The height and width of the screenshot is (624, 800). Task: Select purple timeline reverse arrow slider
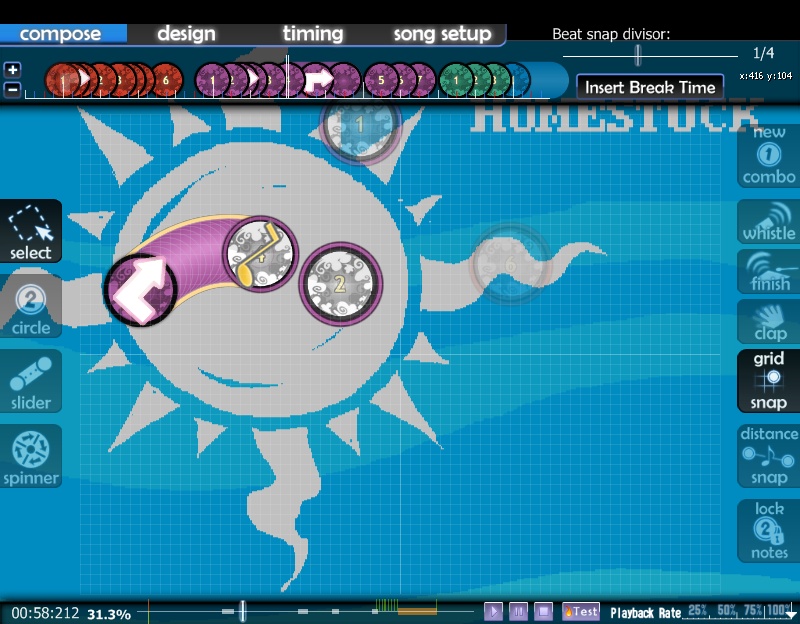pos(317,80)
